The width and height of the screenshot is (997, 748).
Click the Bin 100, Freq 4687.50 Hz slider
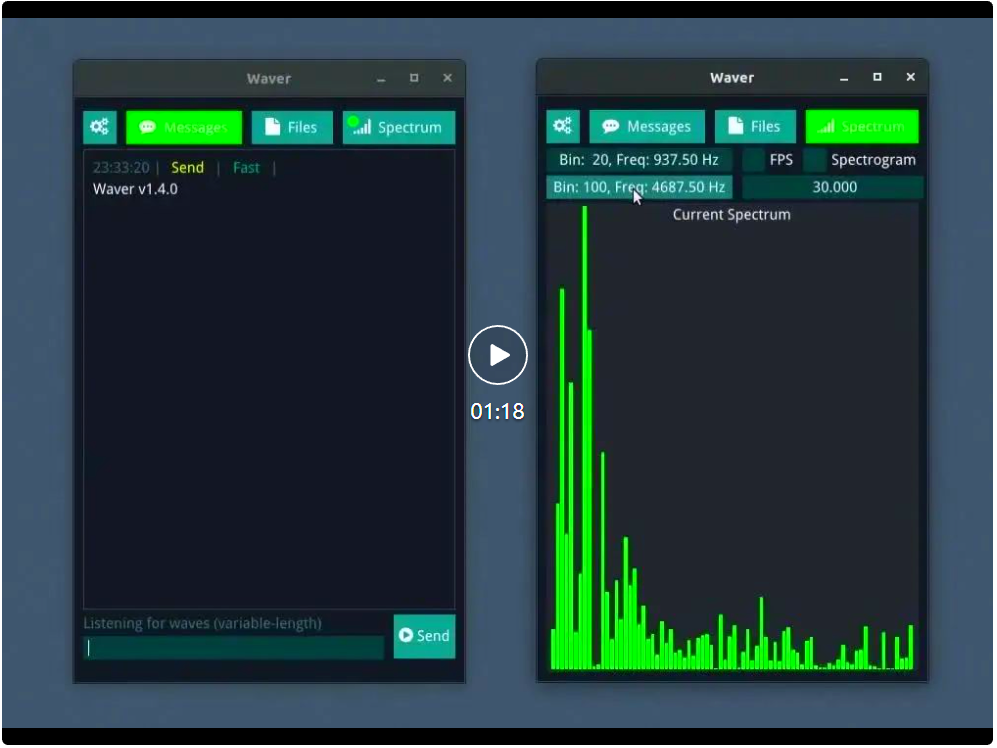point(639,187)
